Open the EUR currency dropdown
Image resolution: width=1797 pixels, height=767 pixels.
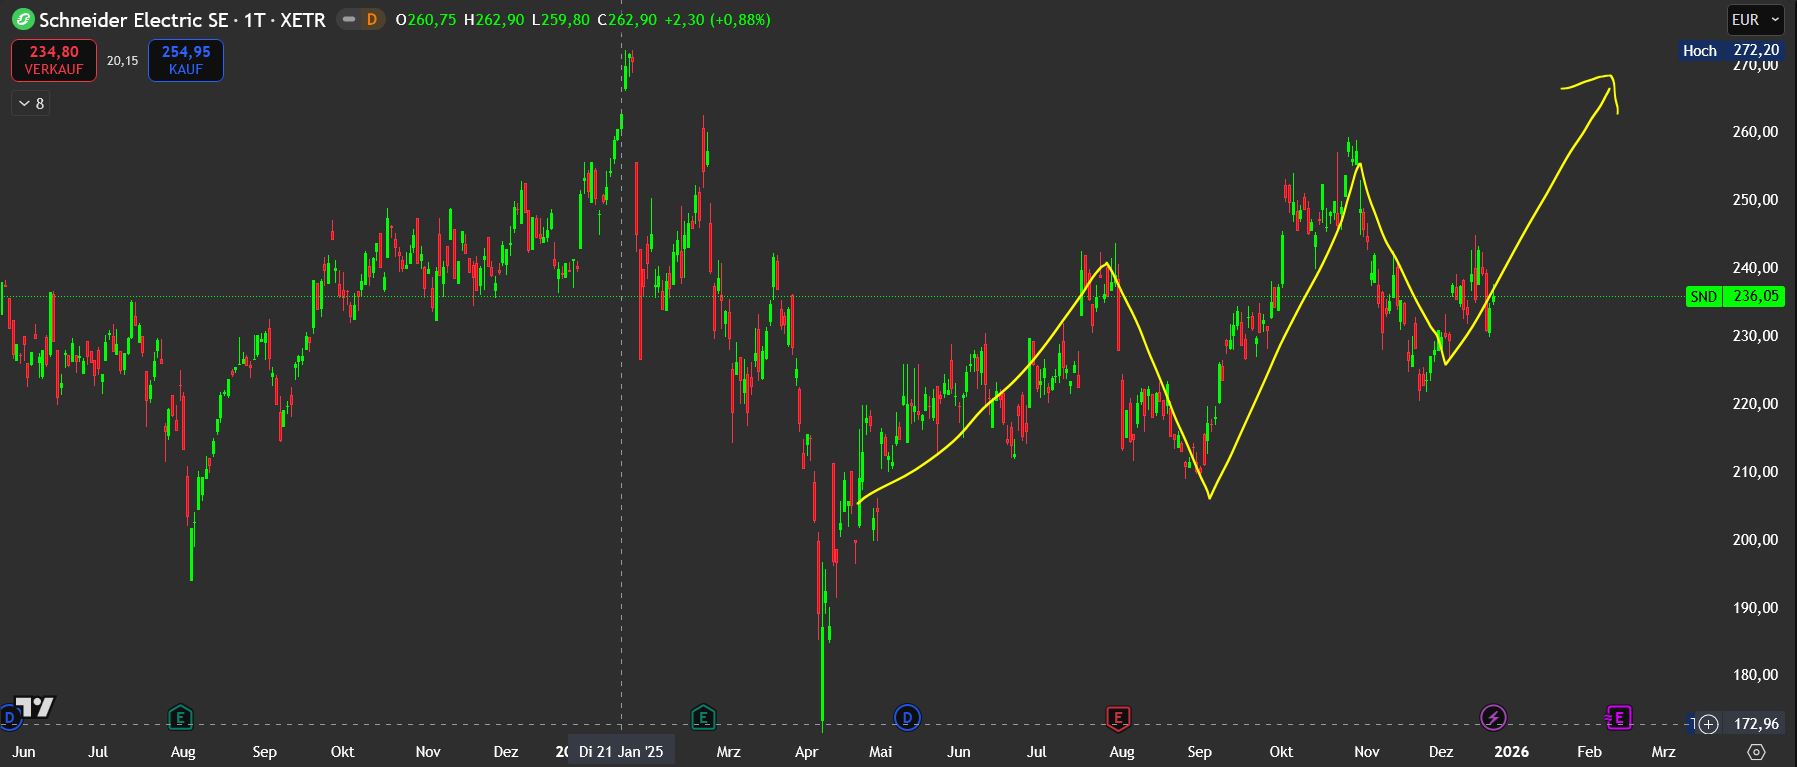point(1755,20)
